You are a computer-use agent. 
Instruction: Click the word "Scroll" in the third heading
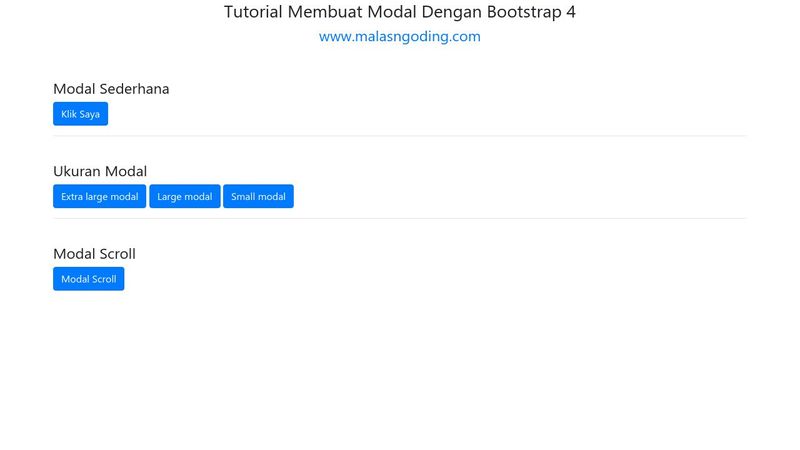[116, 254]
